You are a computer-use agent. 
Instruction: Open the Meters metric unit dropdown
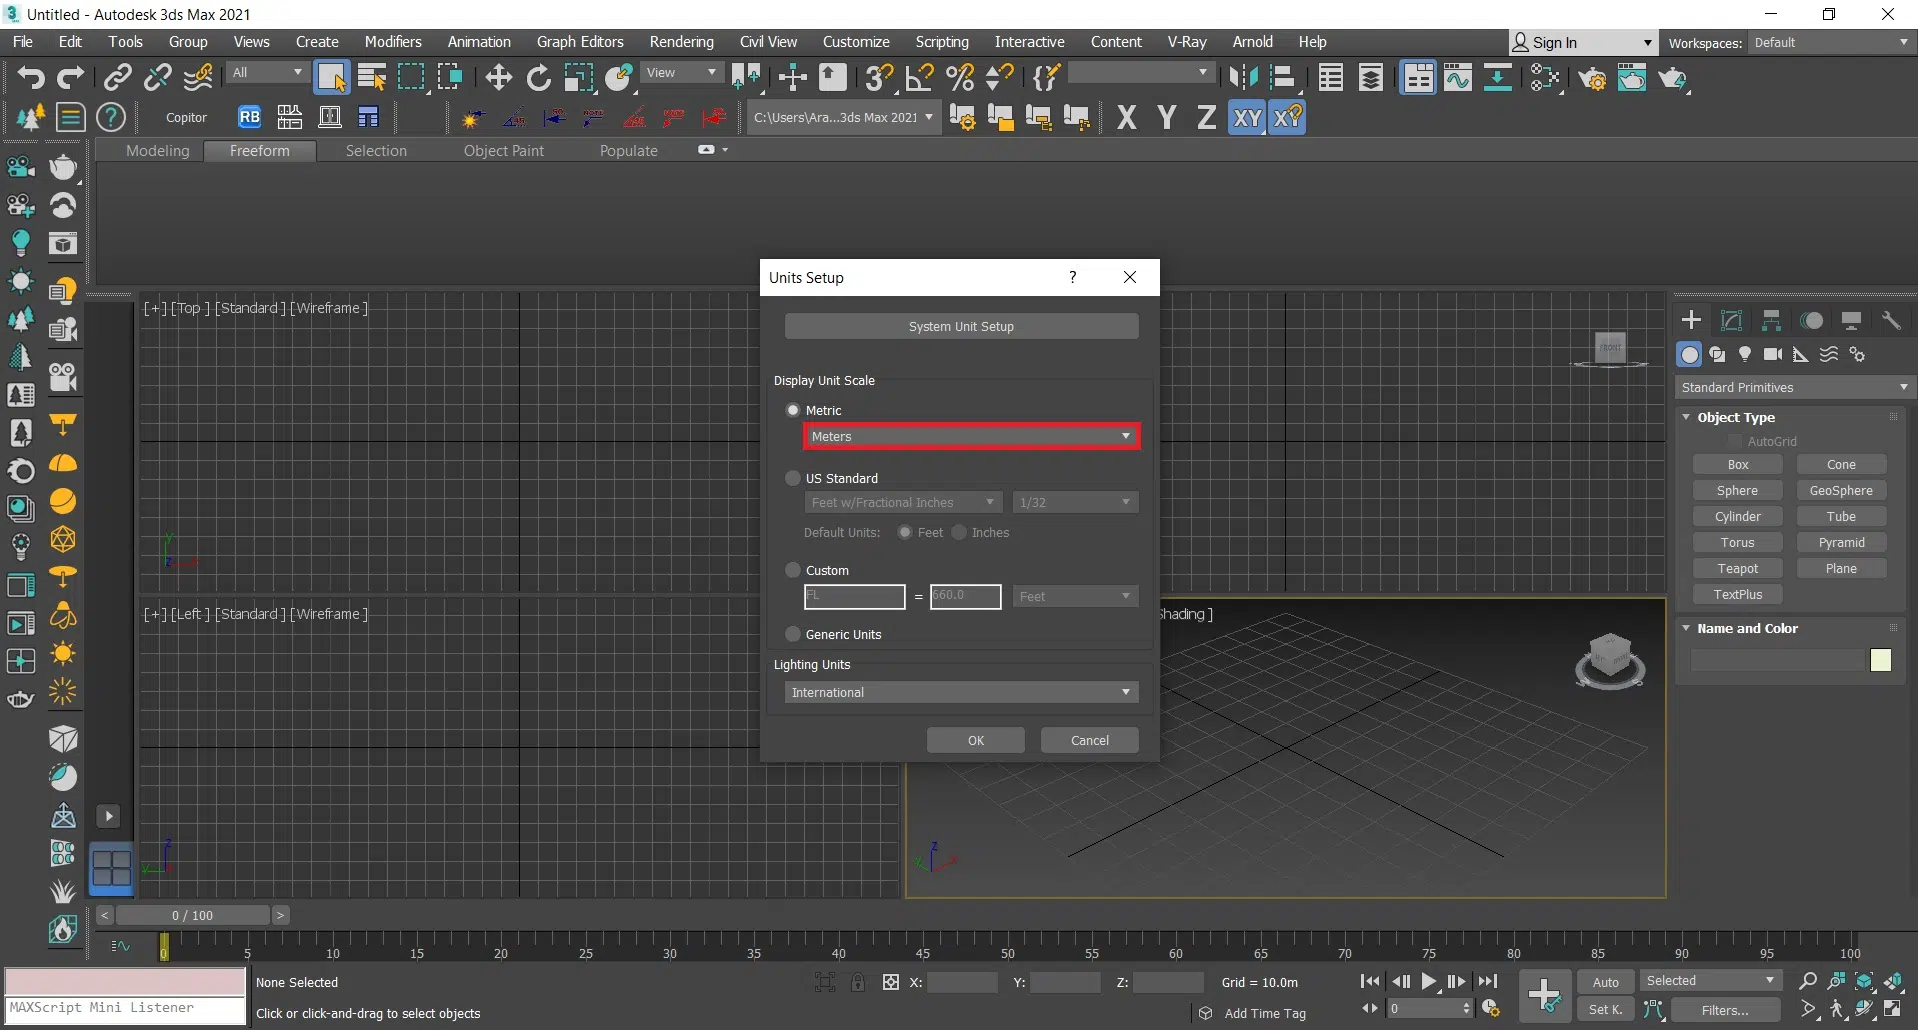pyautogui.click(x=970, y=436)
